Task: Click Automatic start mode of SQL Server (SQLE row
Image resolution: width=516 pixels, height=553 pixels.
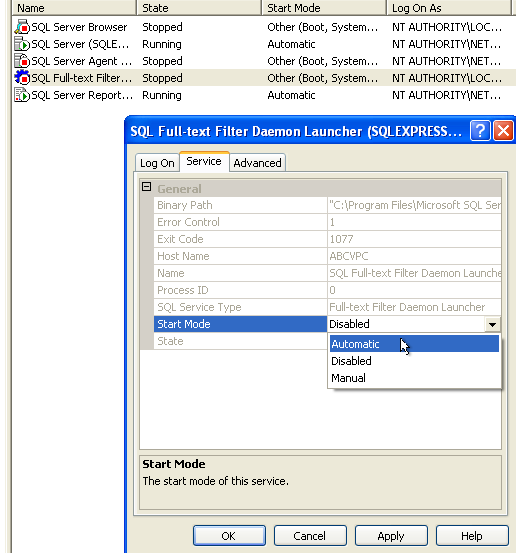Action: pos(291,44)
